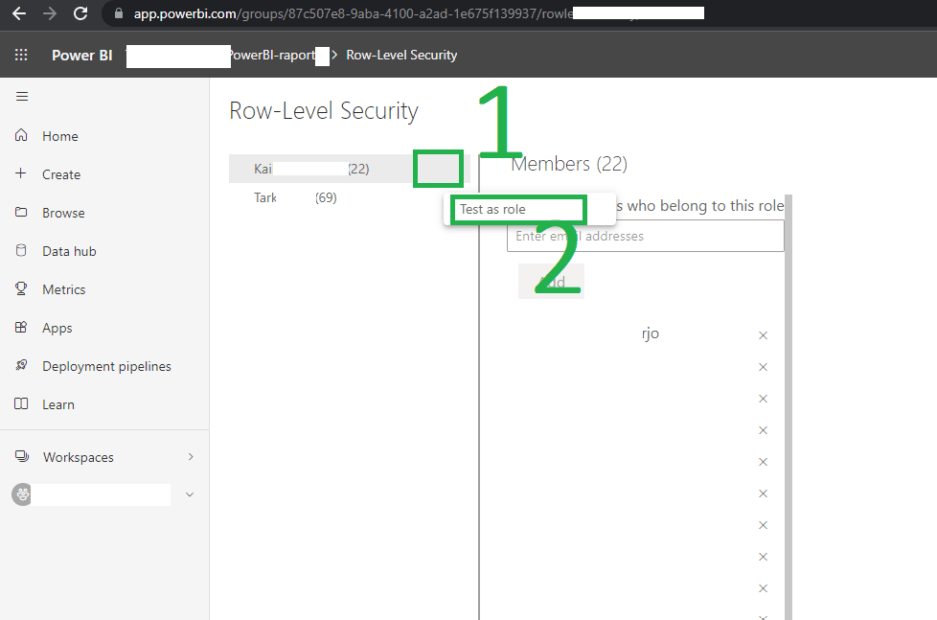The image size is (937, 620).
Task: Select the Metrics goal icon
Action: (20, 289)
